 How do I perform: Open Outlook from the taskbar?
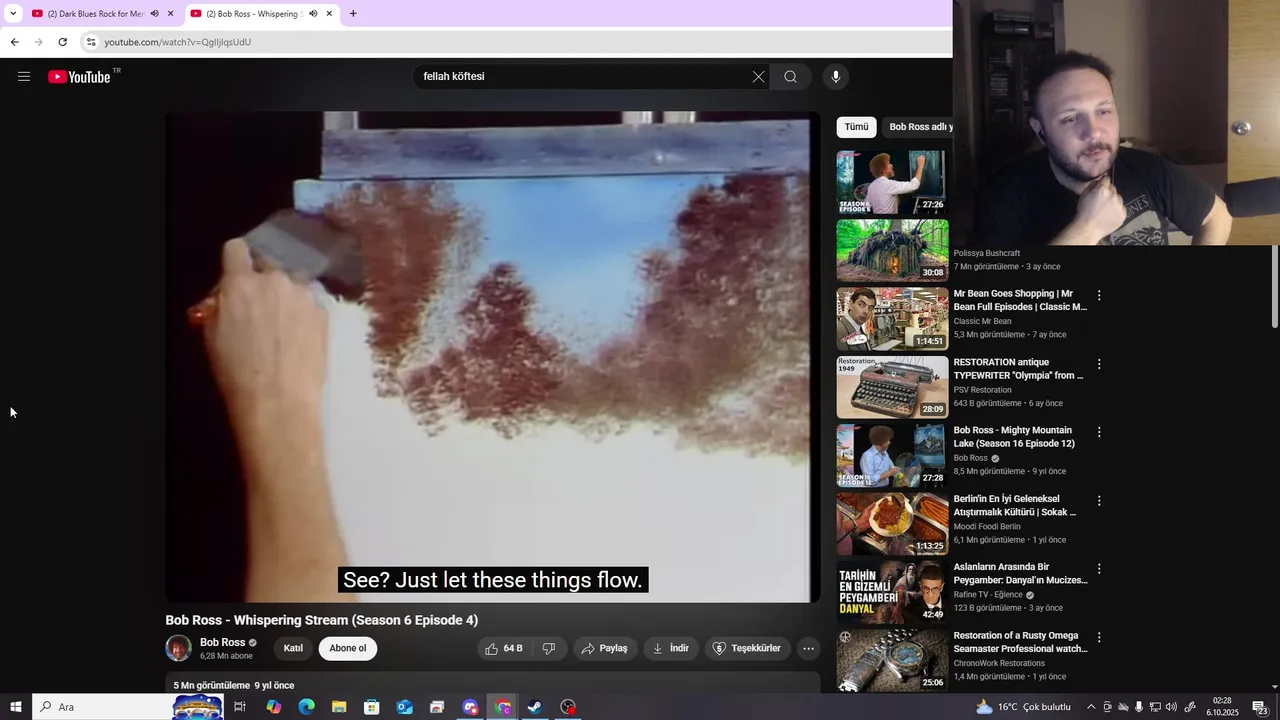[x=404, y=707]
